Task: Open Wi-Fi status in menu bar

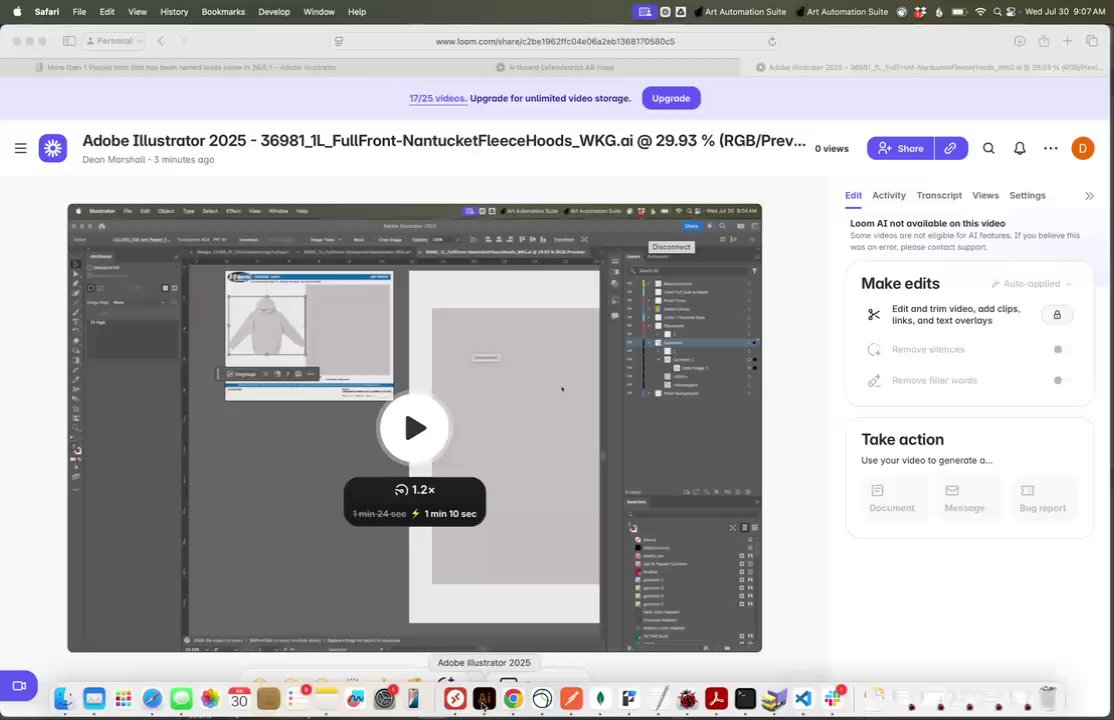Action: (980, 11)
